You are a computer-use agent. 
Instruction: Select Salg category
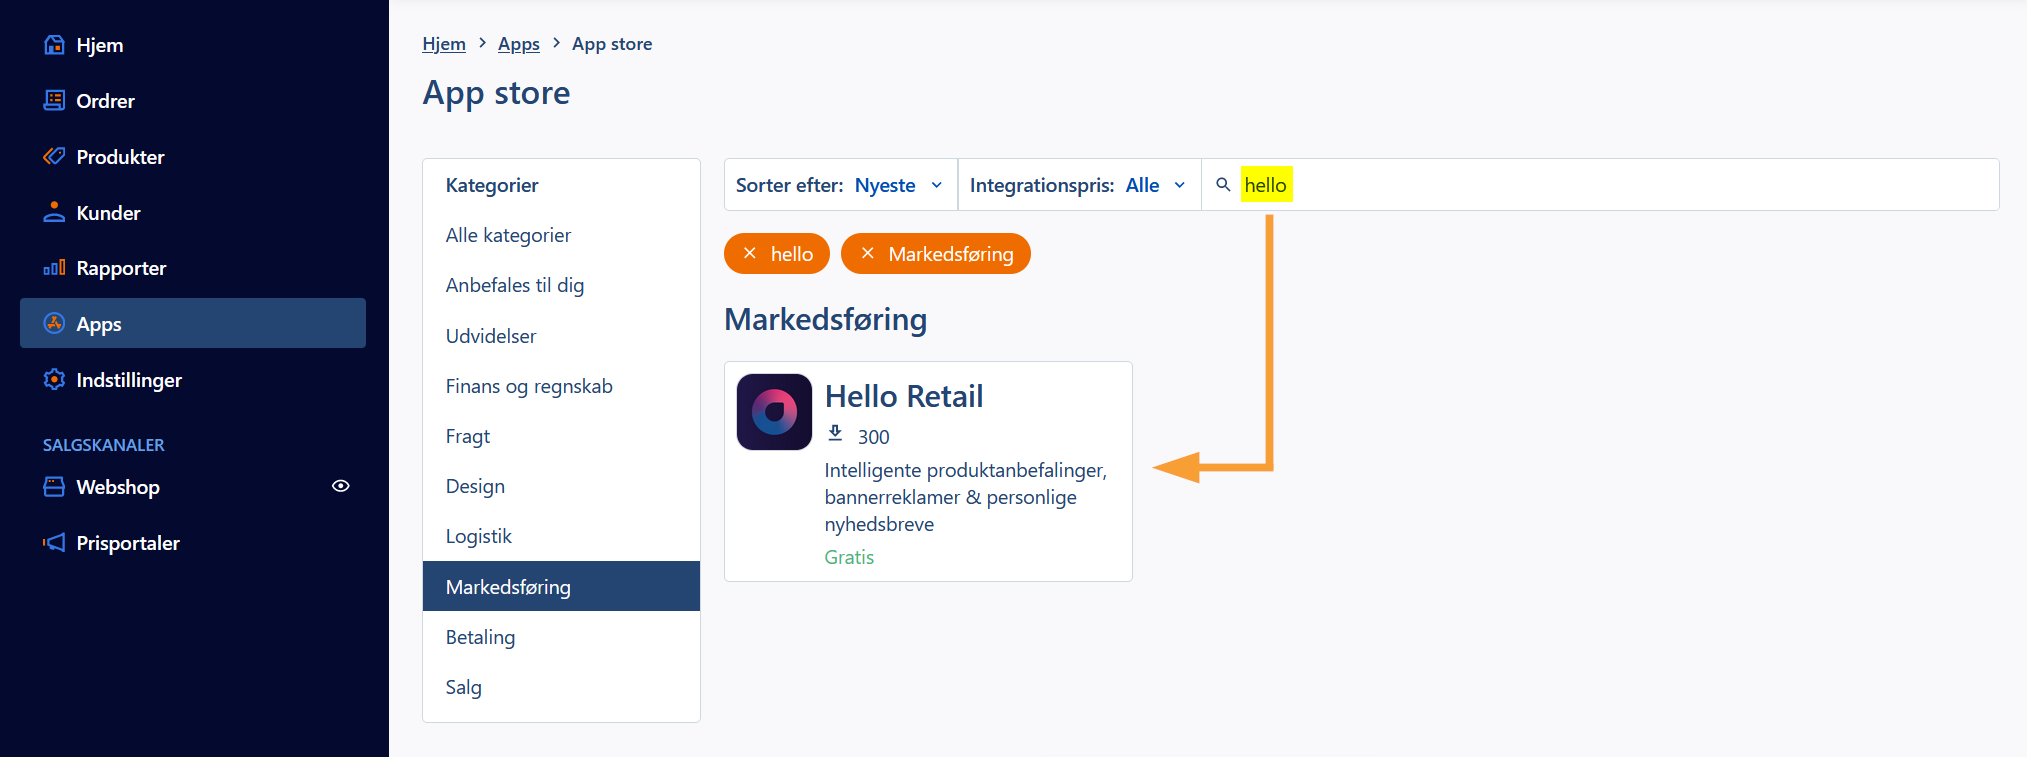click(561, 687)
